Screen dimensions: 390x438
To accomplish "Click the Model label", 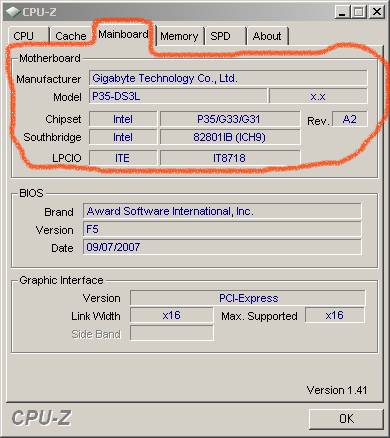I will 67,97.
